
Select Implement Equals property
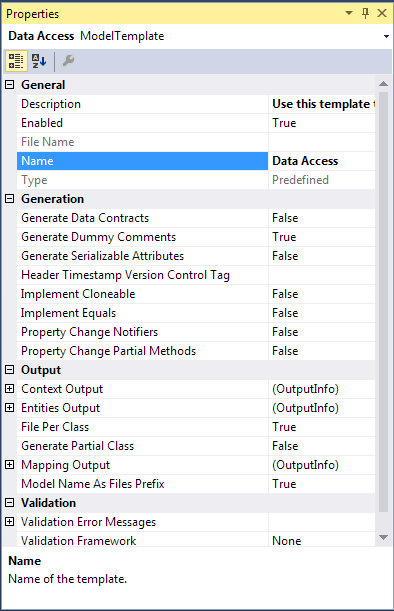point(142,313)
